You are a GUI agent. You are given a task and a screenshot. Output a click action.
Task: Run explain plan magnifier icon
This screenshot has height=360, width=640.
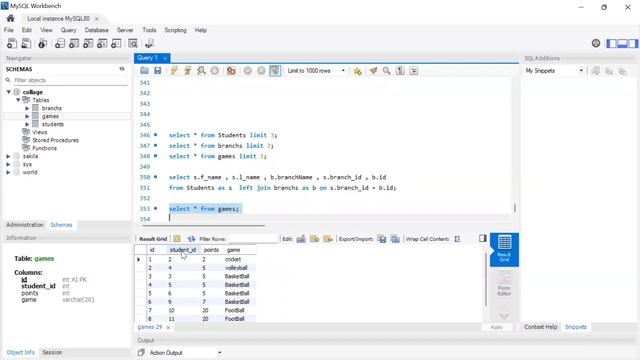pyautogui.click(x=201, y=71)
